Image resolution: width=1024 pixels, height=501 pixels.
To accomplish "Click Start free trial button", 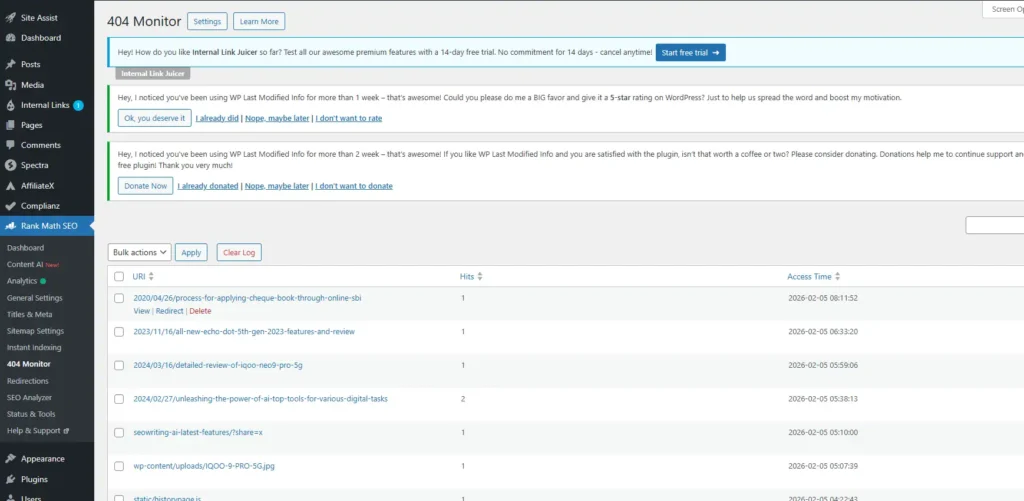I will [x=690, y=52].
